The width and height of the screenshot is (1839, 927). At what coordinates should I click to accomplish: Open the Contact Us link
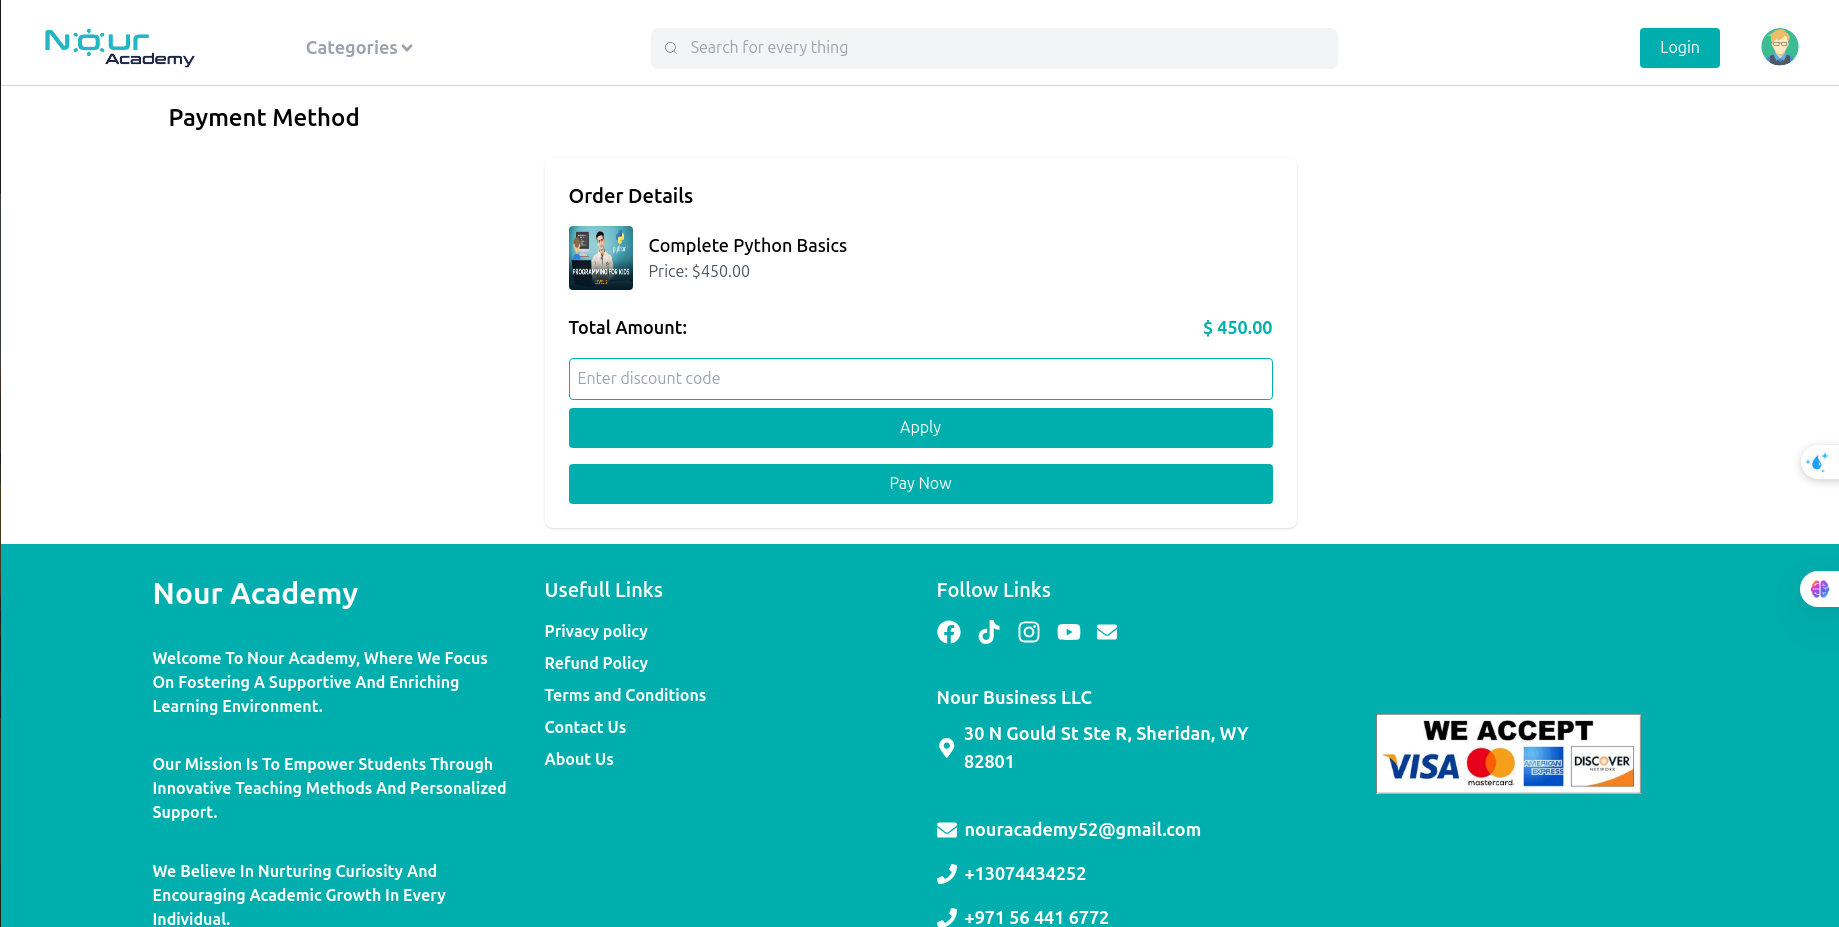pyautogui.click(x=585, y=727)
